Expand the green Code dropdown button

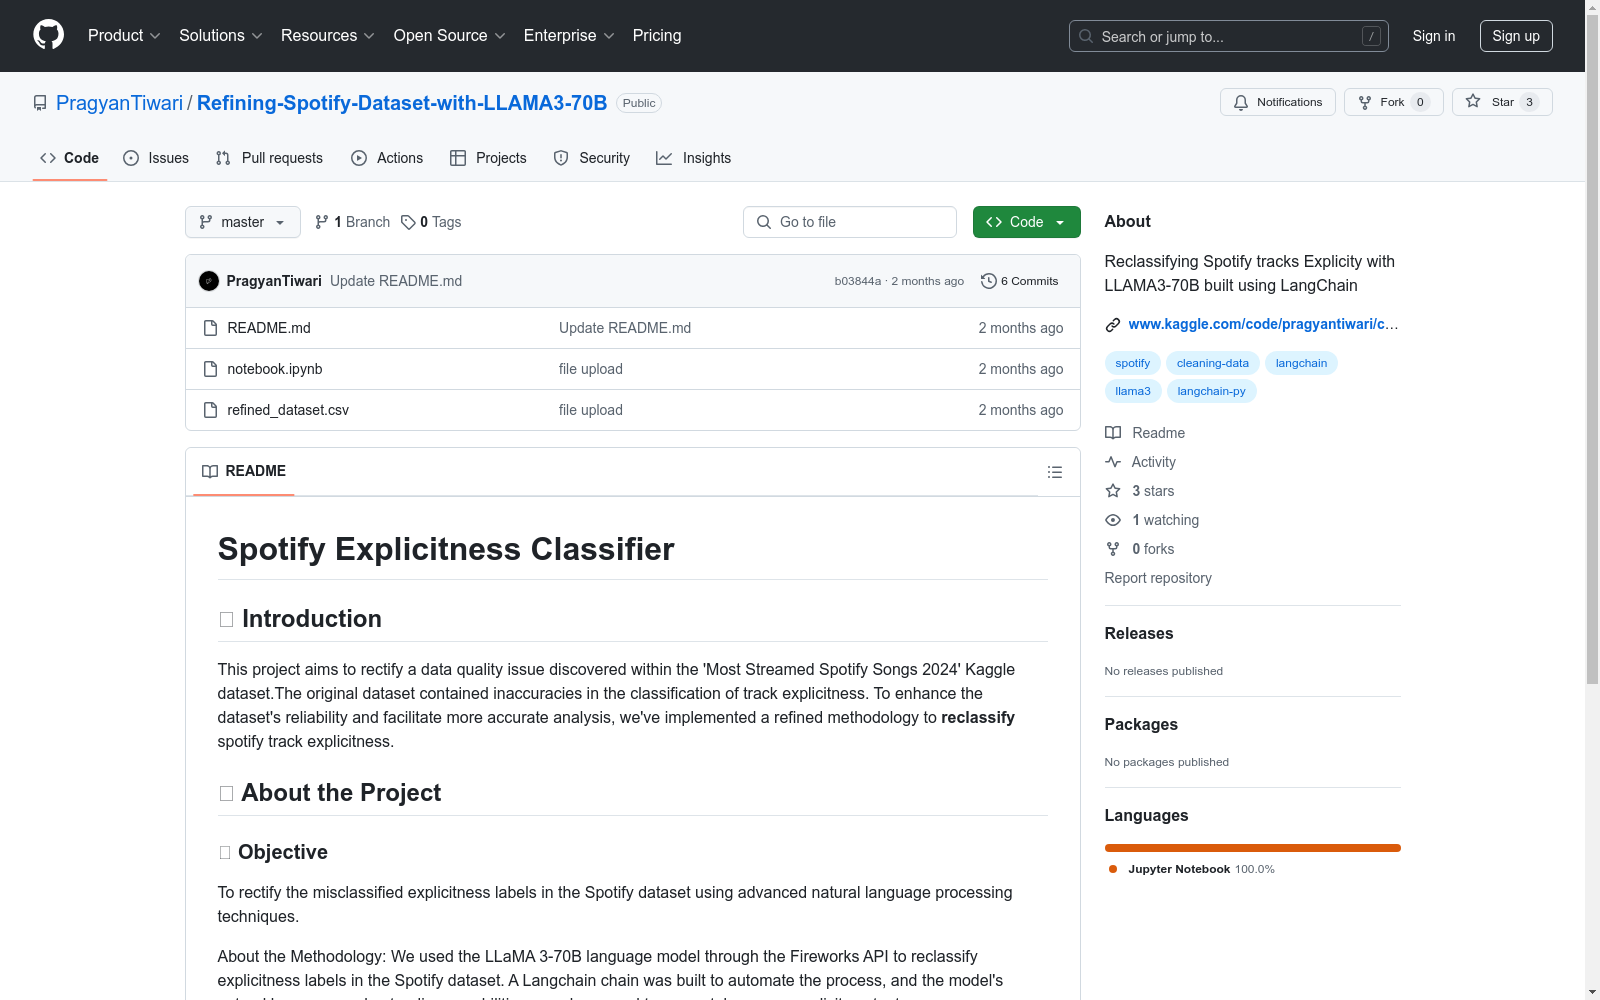pos(1026,222)
